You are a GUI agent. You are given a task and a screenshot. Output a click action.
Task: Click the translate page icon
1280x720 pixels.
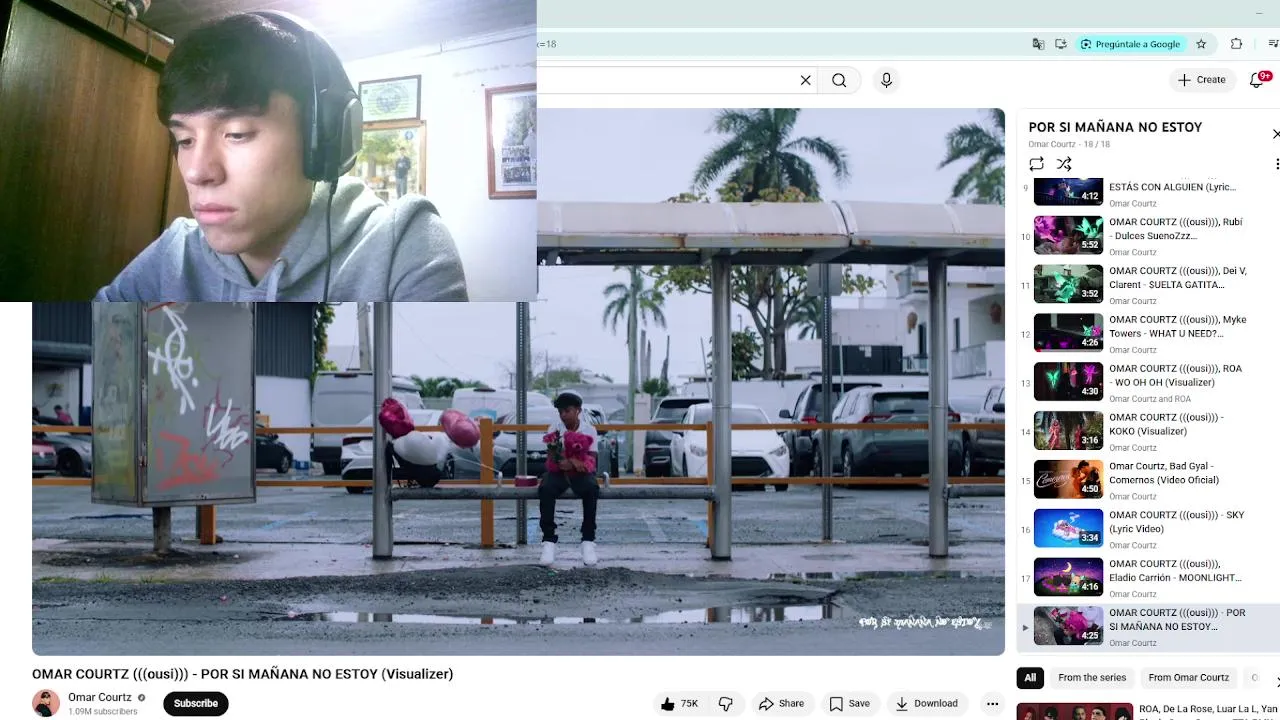coord(1038,44)
